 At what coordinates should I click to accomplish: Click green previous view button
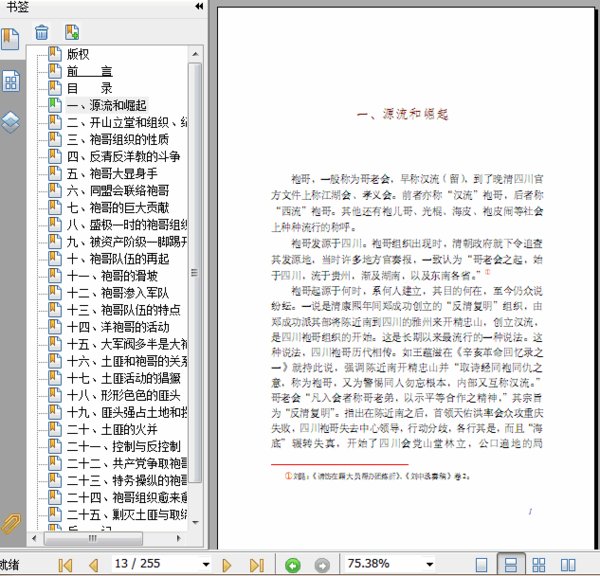[x=293, y=565]
